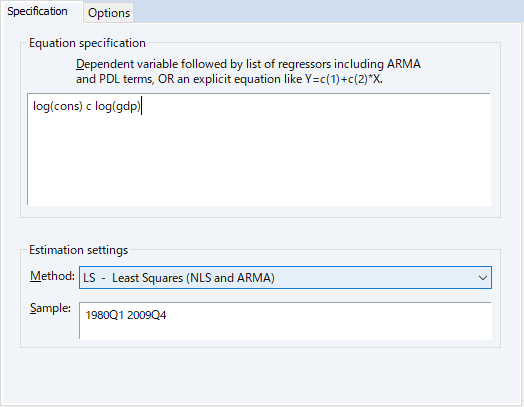Click the Estimation settings group heading
524x407 pixels.
click(79, 250)
